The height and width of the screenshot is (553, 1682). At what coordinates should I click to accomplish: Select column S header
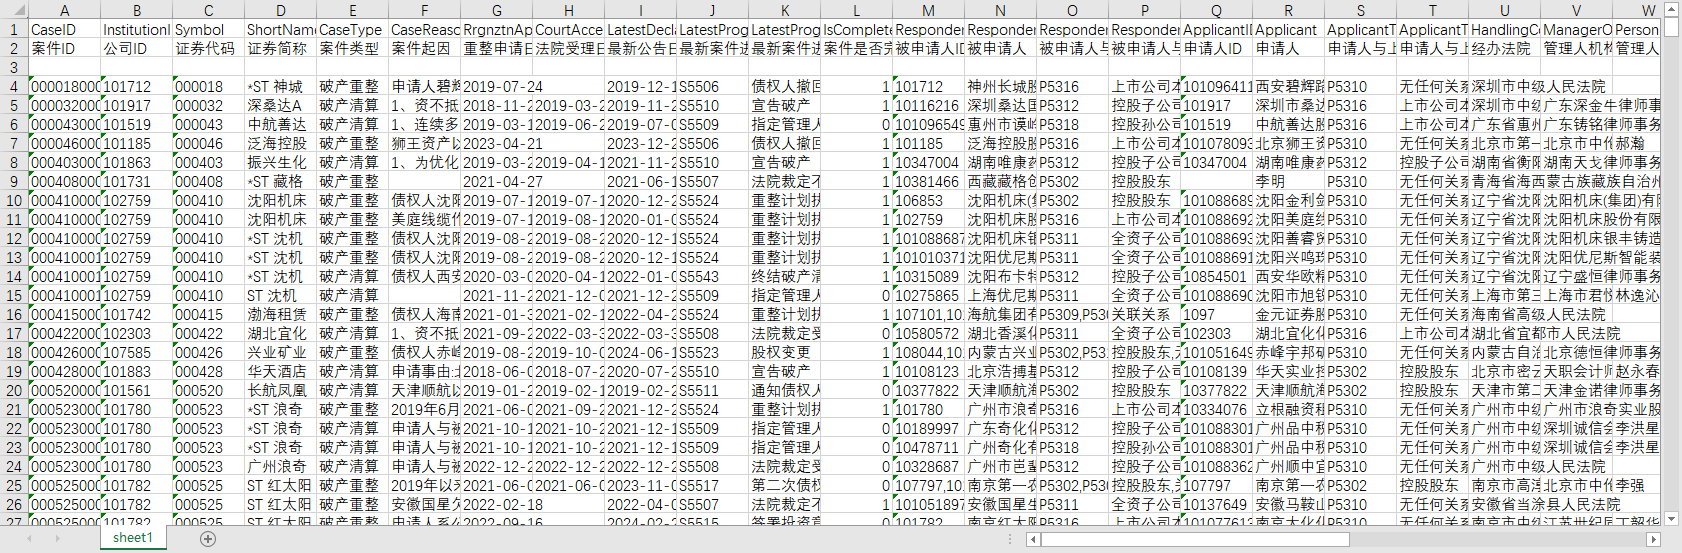point(1360,10)
